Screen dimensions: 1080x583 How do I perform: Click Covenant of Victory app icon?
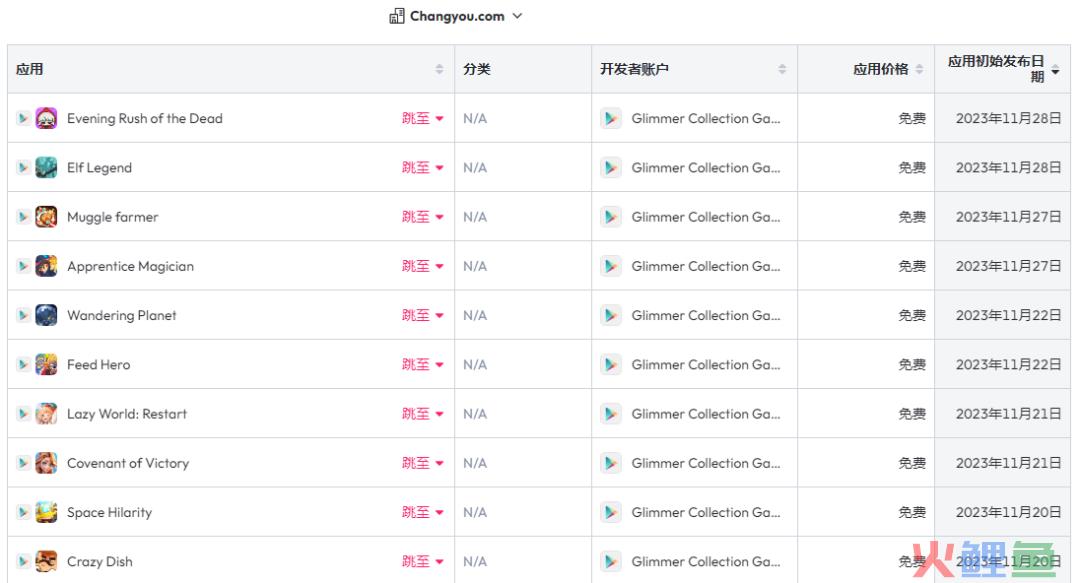46,463
